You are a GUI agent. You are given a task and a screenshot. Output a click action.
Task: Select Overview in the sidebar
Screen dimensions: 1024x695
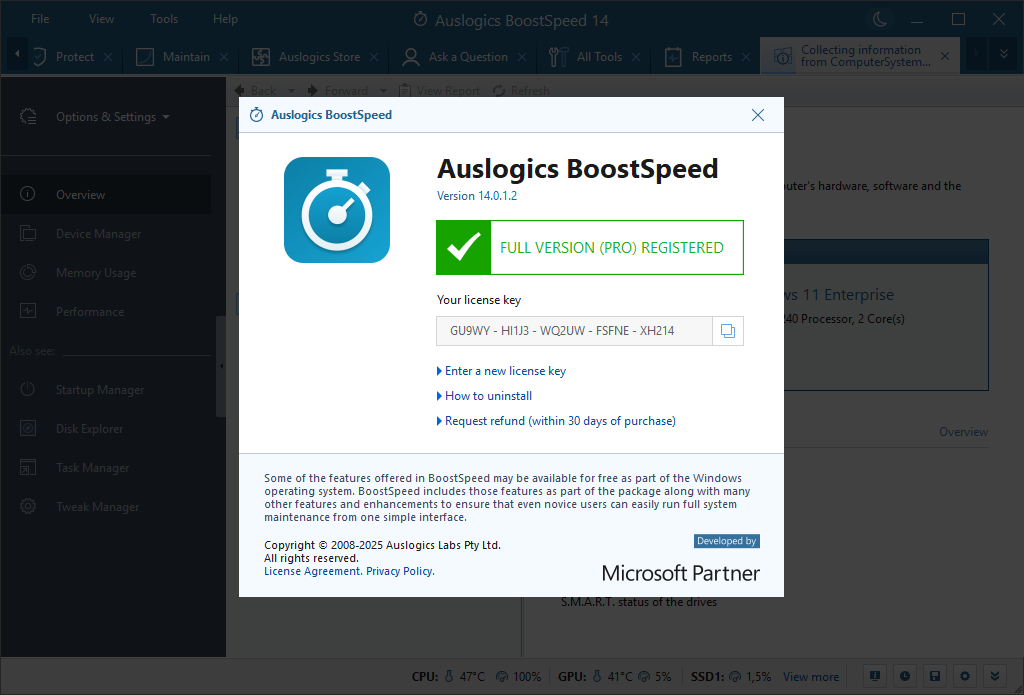pyautogui.click(x=106, y=195)
